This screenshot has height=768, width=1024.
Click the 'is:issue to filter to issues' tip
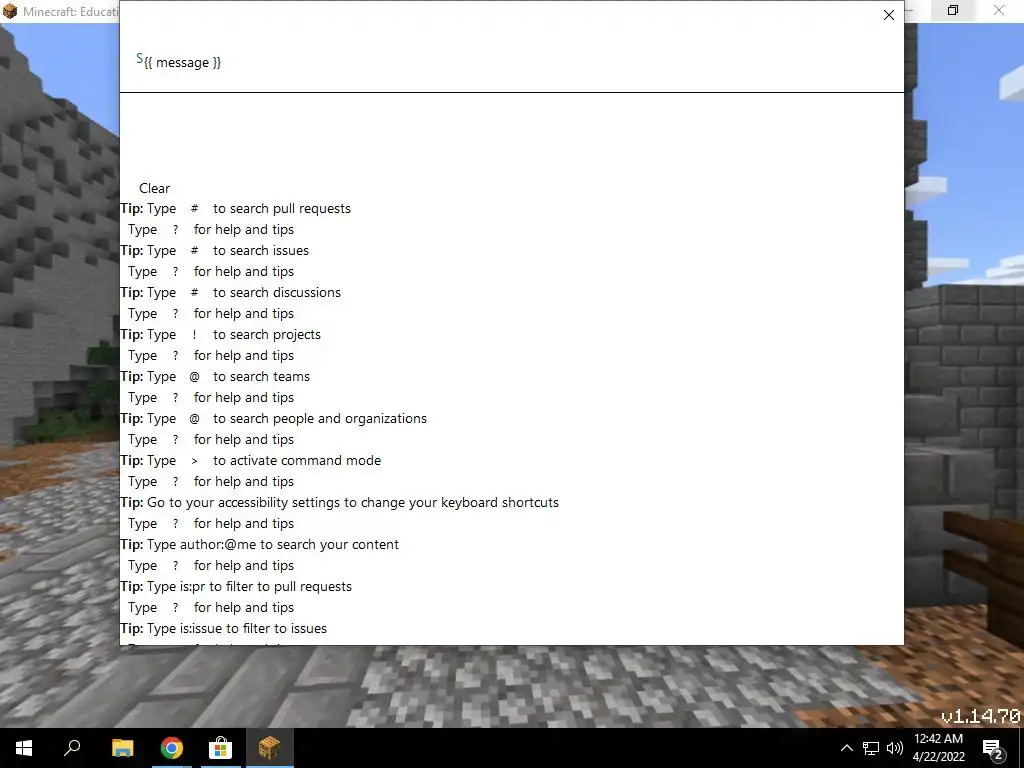click(x=223, y=628)
